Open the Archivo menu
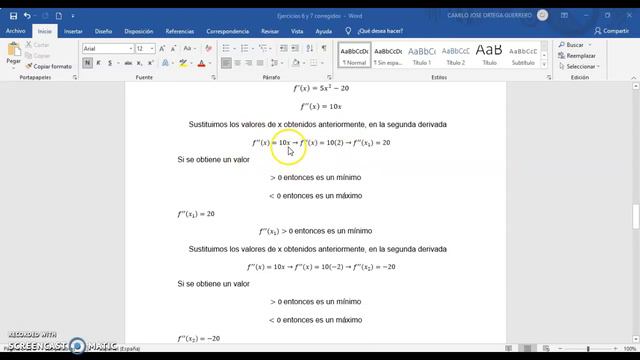This screenshot has width=640, height=360. [x=16, y=31]
